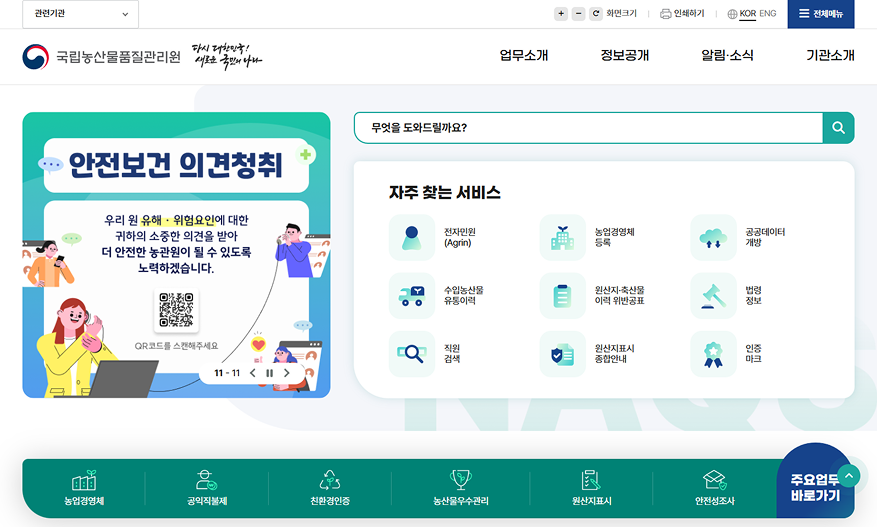Open the 수입농산물 유통이력 truck icon
This screenshot has height=527, width=877.
pos(412,295)
